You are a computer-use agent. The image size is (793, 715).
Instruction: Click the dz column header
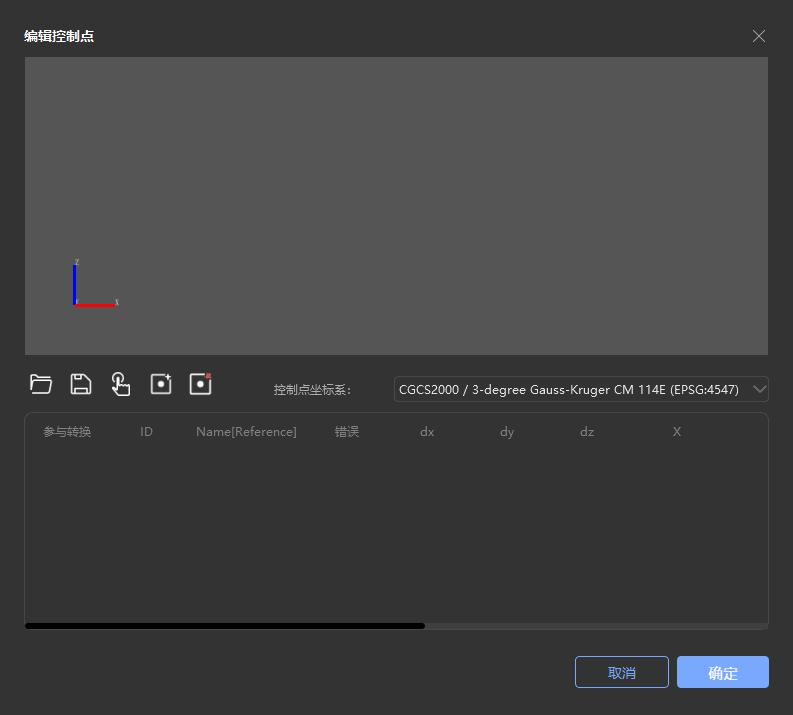[587, 432]
